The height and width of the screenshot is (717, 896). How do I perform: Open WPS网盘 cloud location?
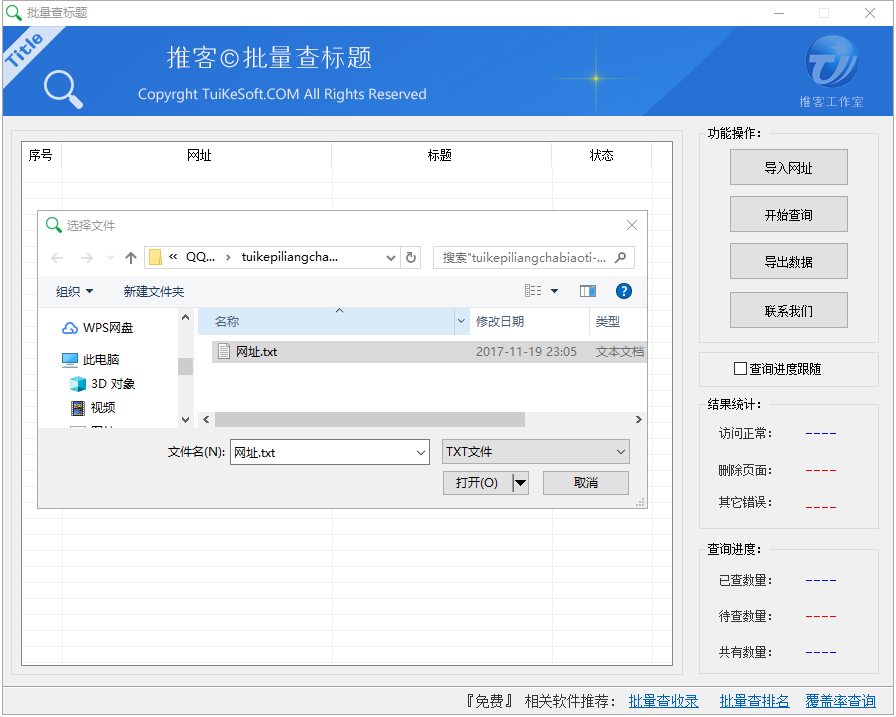[x=97, y=328]
